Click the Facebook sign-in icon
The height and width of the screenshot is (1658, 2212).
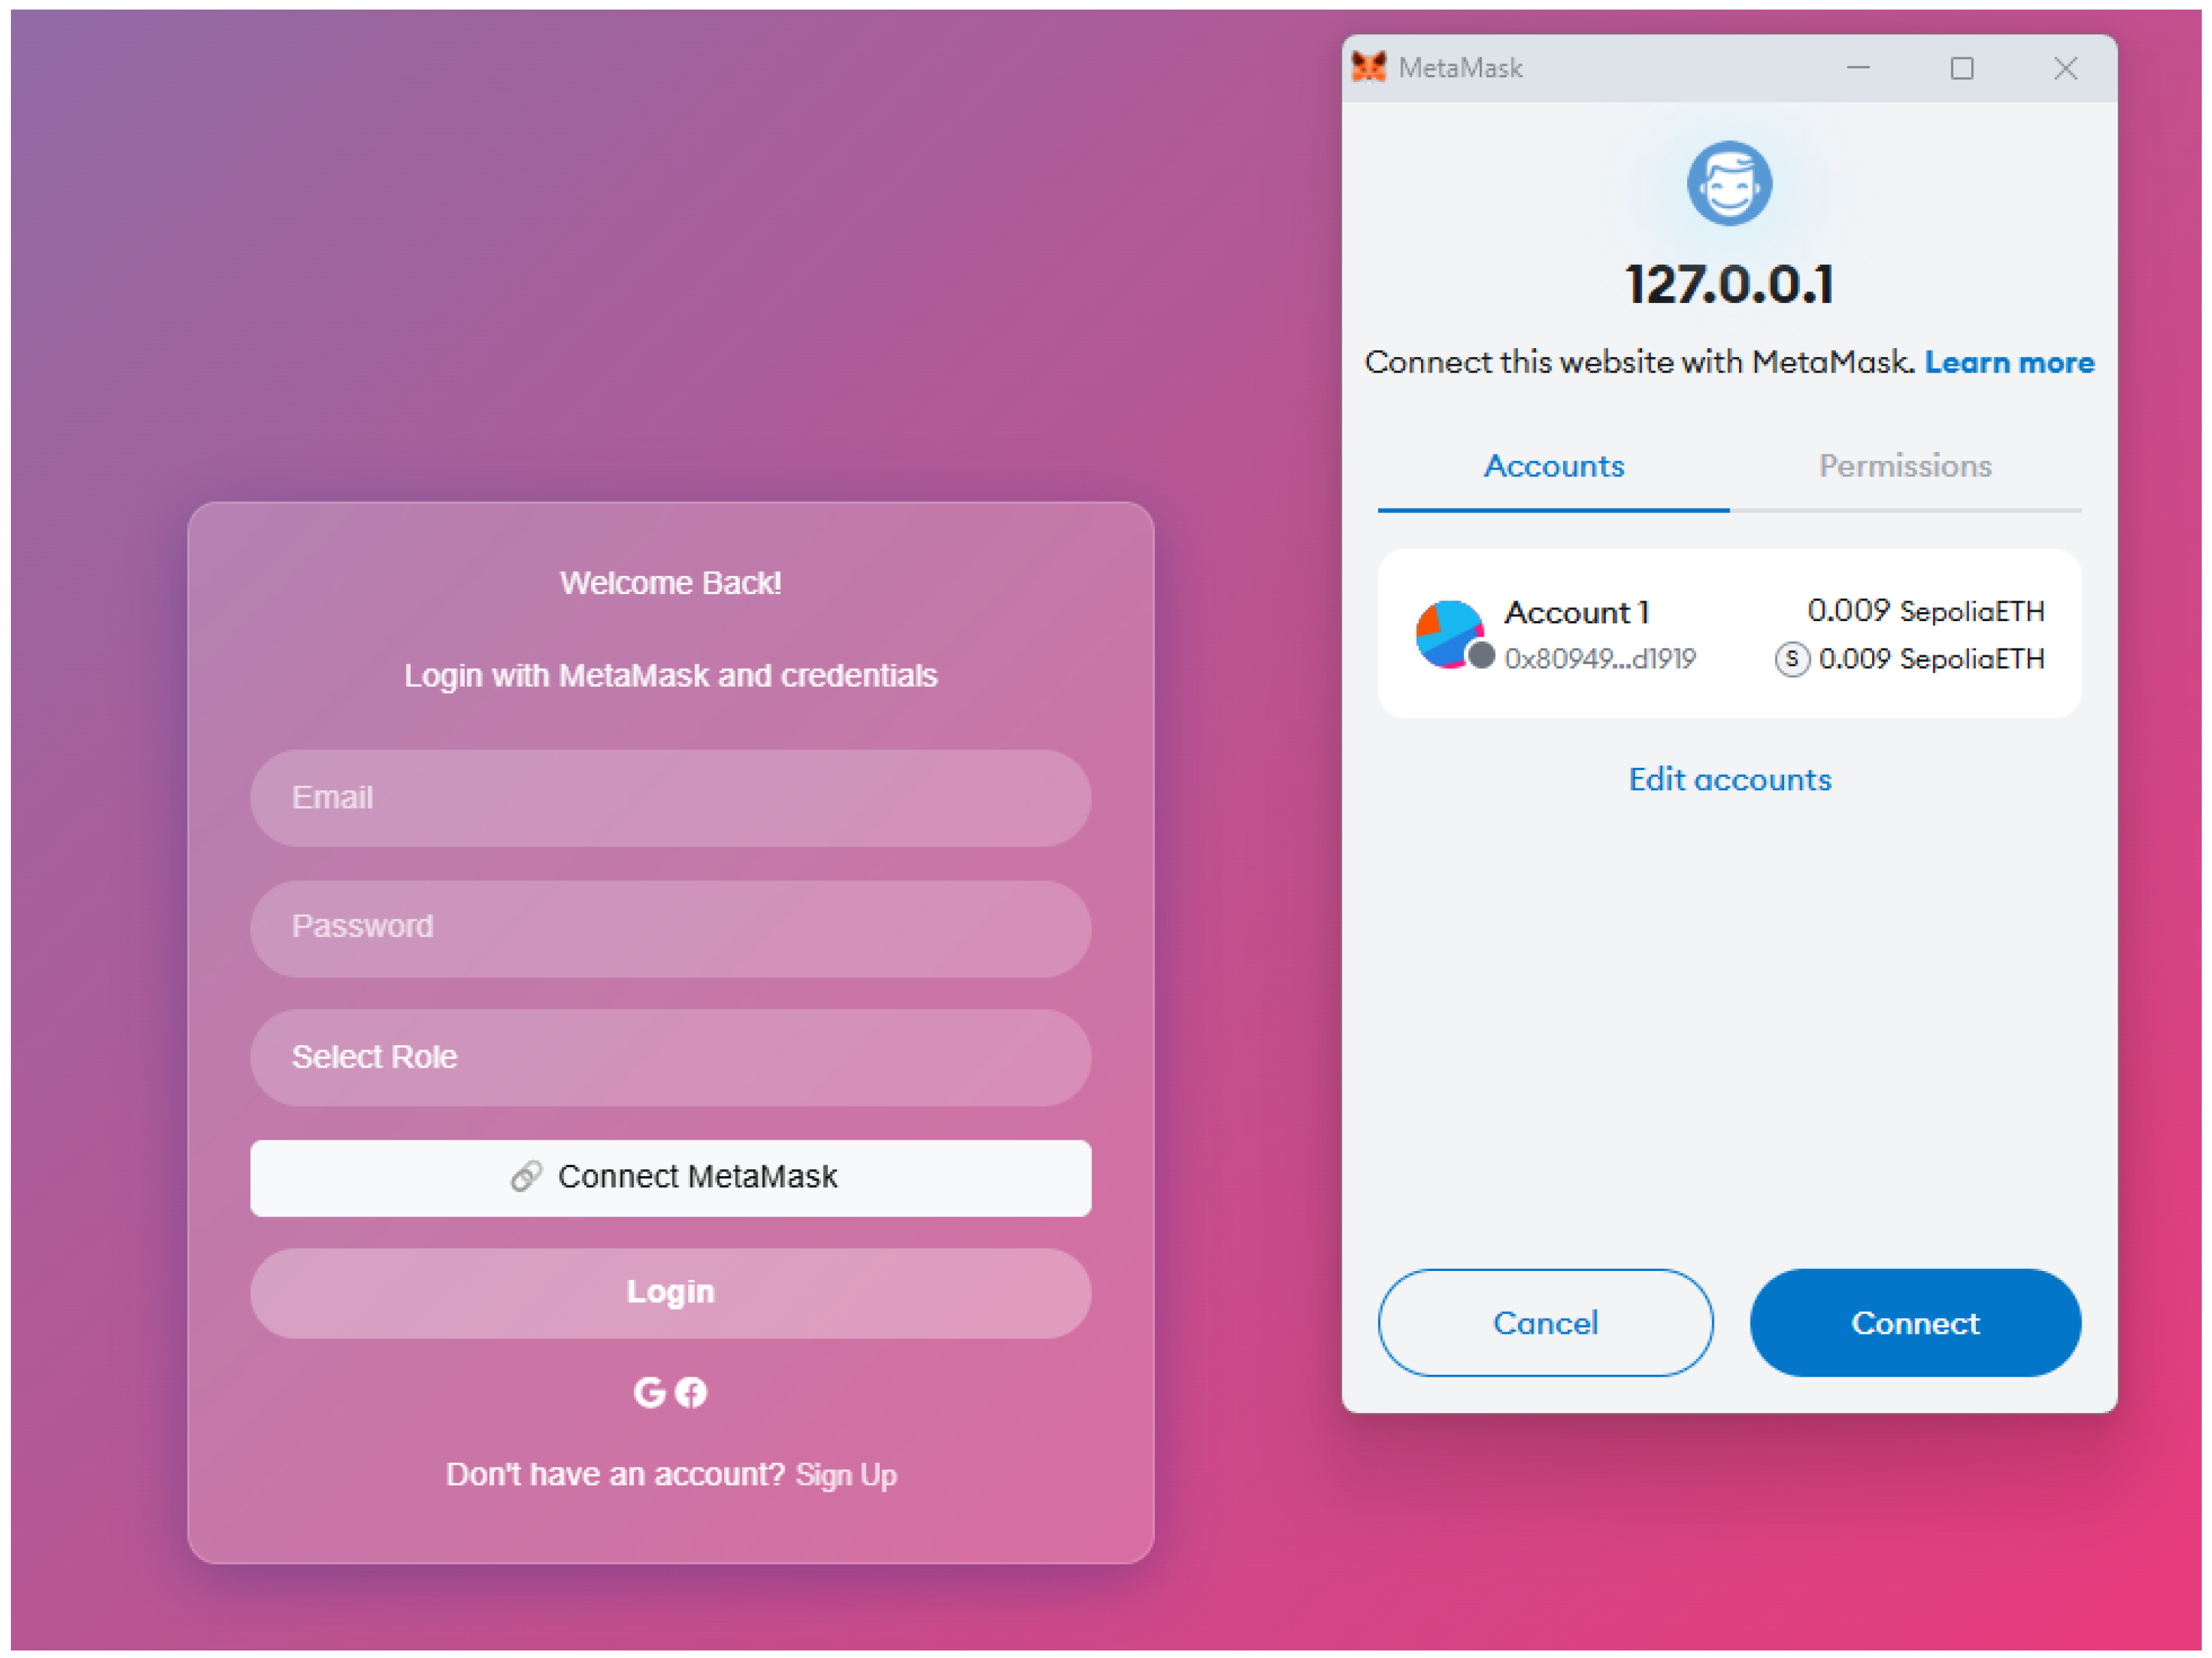point(691,1392)
